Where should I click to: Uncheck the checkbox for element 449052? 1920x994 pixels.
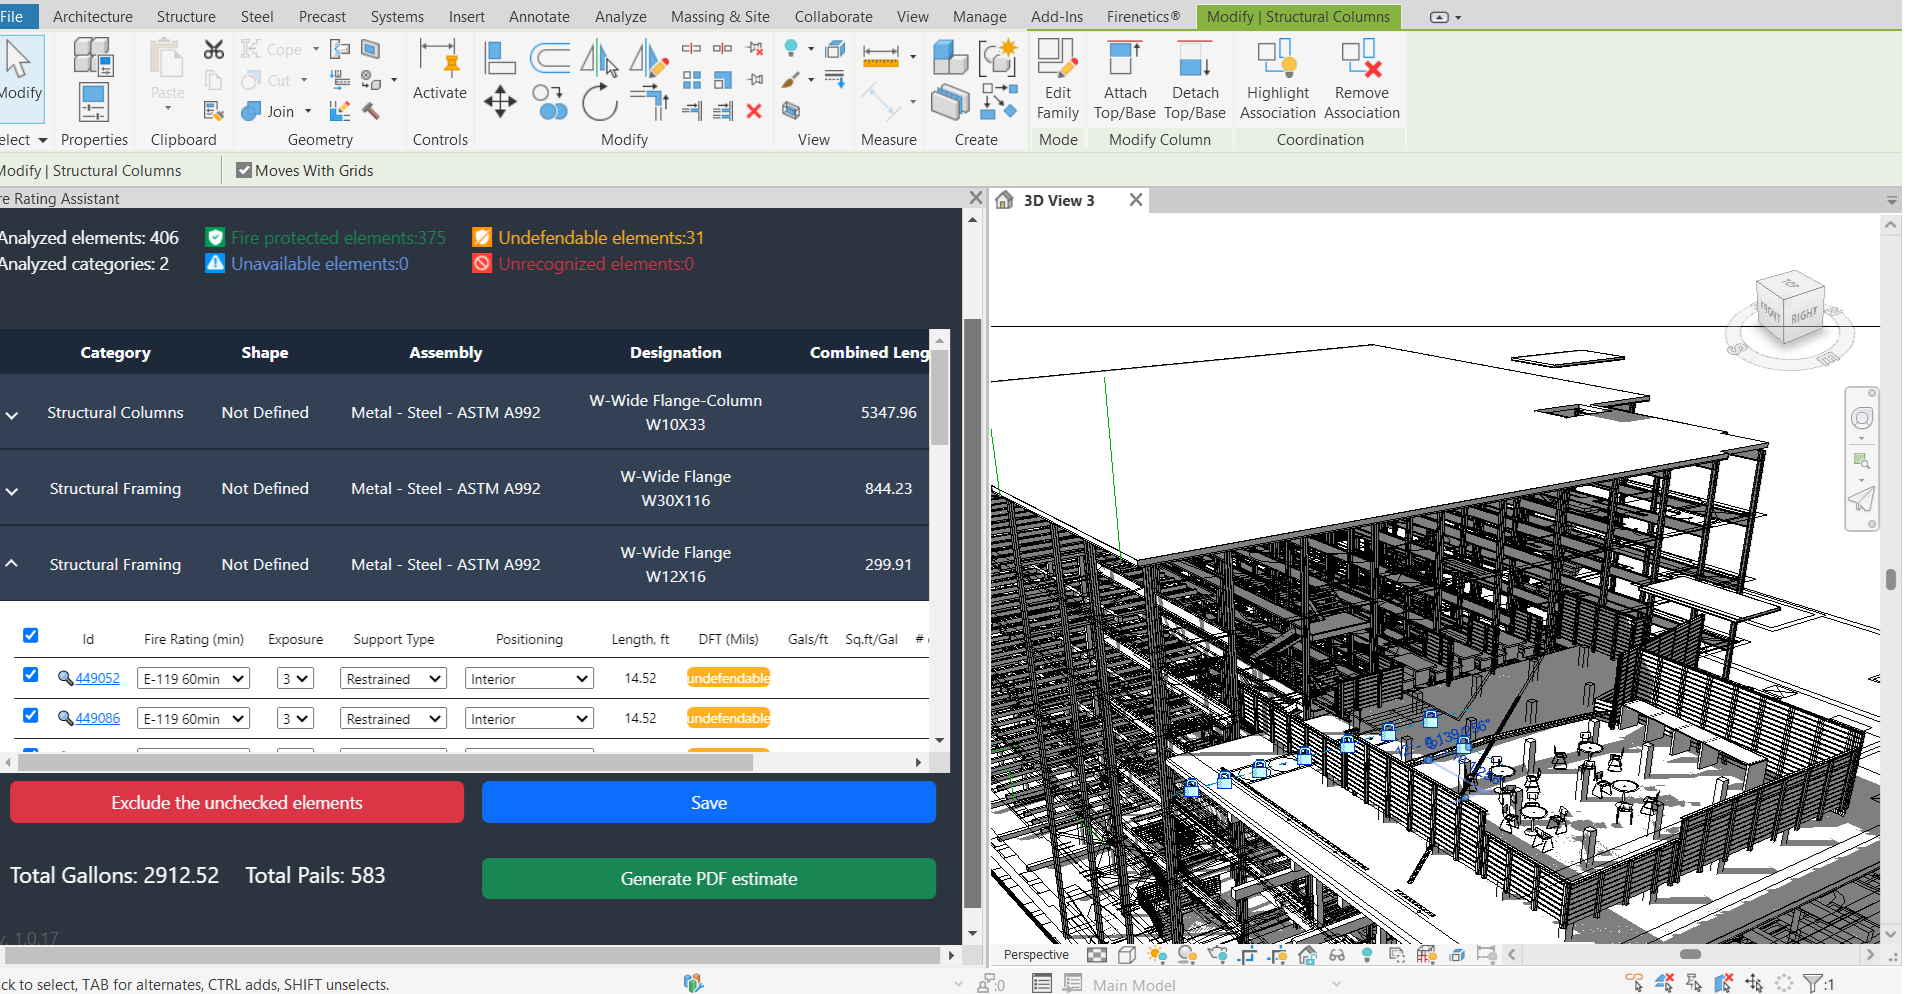pos(31,675)
